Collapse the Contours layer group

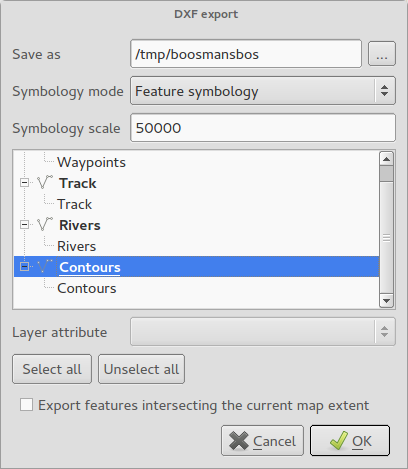pos(24,266)
